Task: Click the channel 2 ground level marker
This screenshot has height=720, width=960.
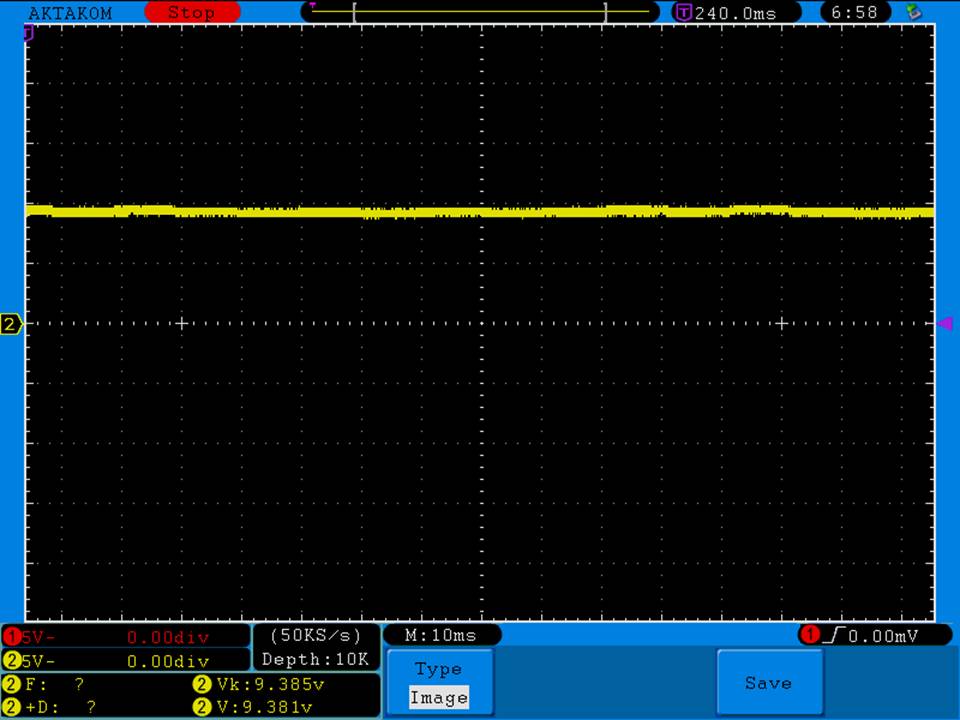Action: [11, 324]
